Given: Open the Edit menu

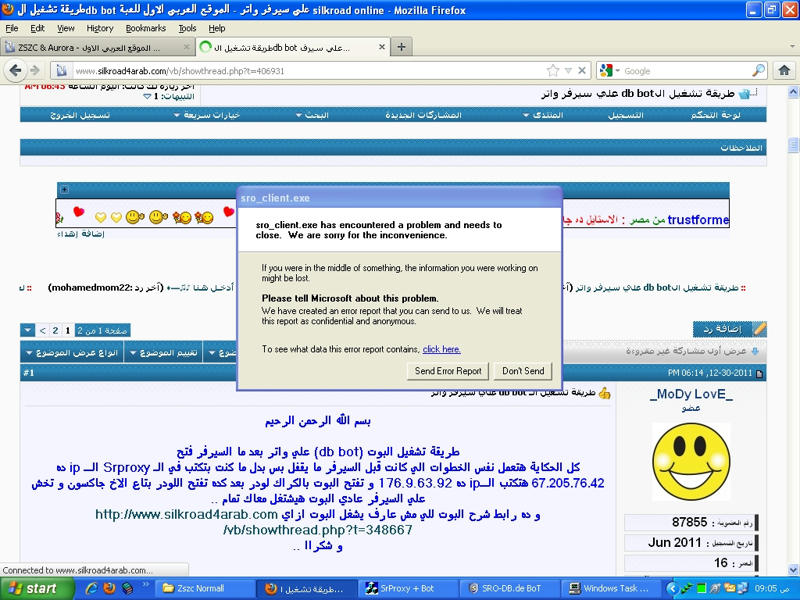Looking at the screenshot, I should click(x=37, y=28).
